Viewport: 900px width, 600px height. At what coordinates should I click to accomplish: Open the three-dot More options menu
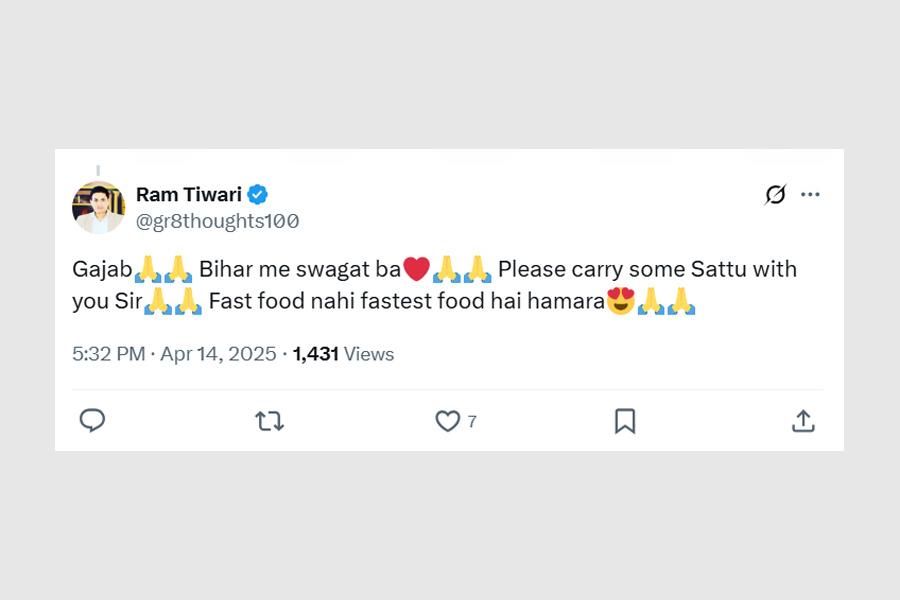pyautogui.click(x=810, y=195)
